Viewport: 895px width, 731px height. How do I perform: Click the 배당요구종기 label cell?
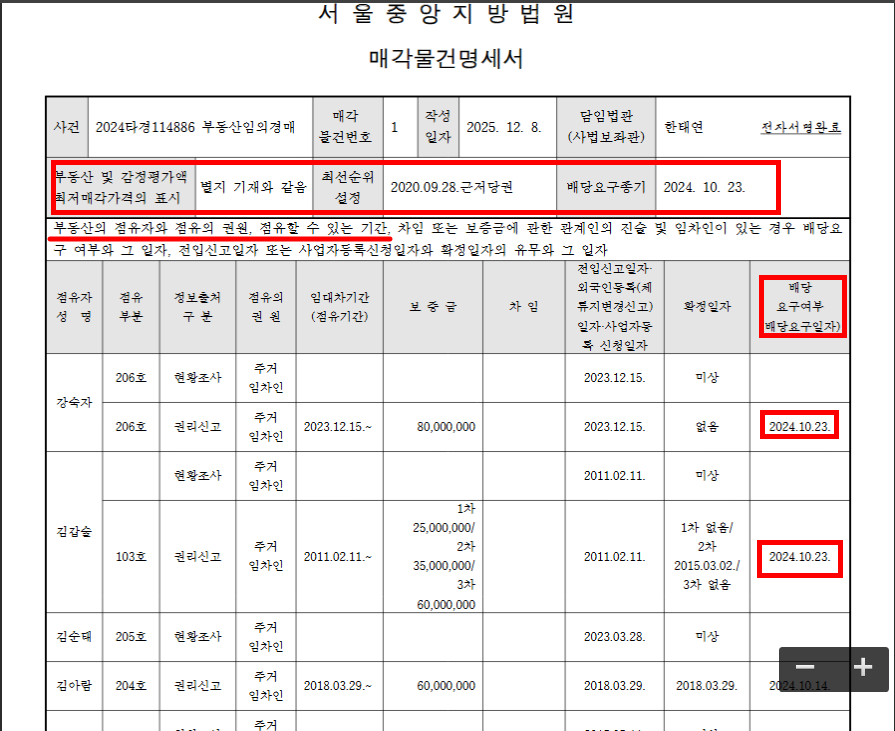tap(606, 187)
